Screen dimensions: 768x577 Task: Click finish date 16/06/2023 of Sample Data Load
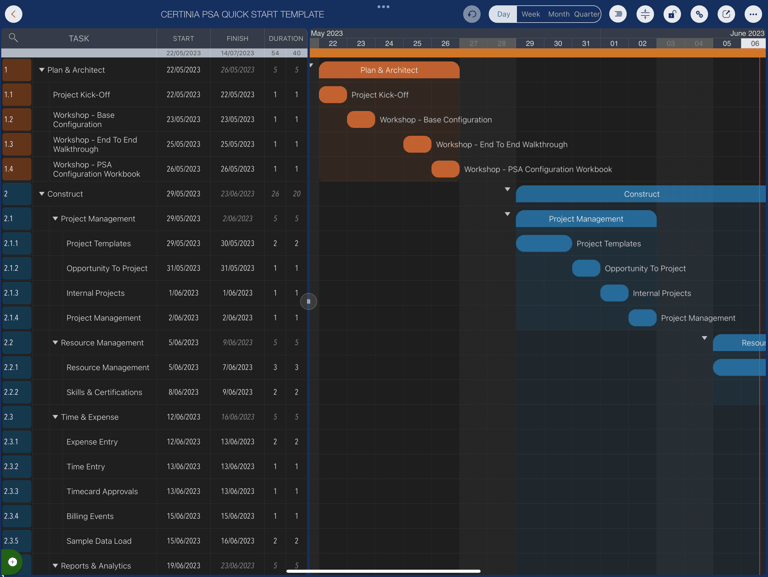(x=237, y=541)
